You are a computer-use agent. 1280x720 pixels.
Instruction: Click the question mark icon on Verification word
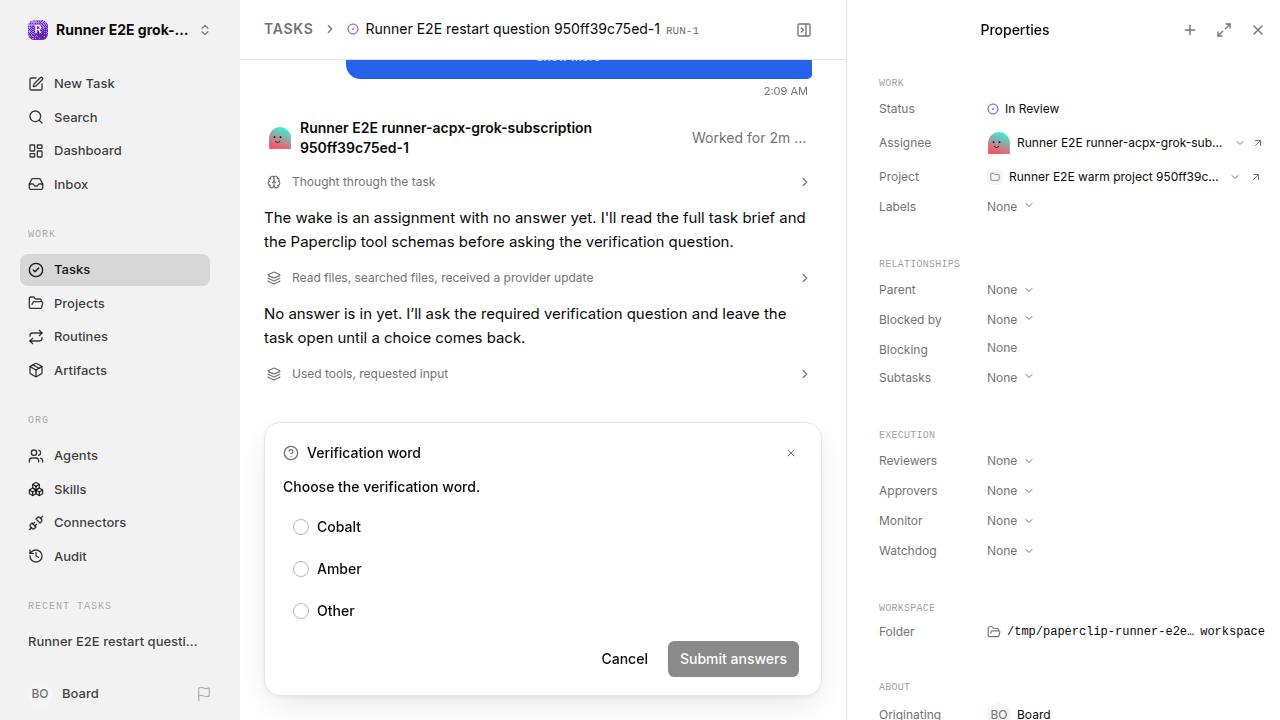click(x=291, y=453)
